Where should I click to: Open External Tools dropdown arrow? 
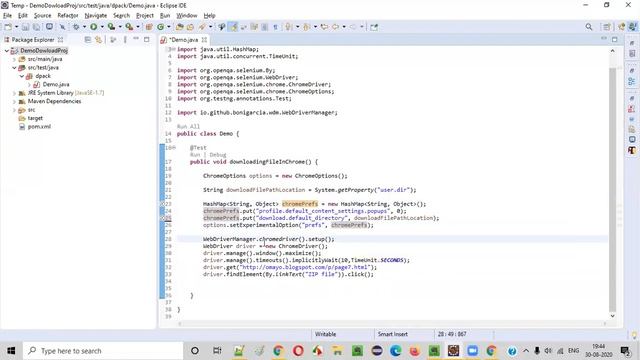(x=138, y=27)
